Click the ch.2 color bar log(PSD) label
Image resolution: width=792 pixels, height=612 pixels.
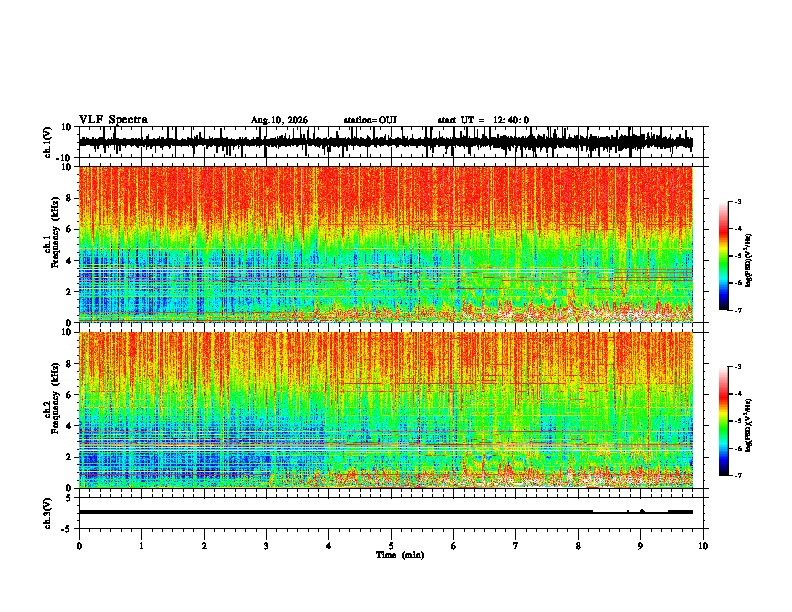click(x=748, y=425)
